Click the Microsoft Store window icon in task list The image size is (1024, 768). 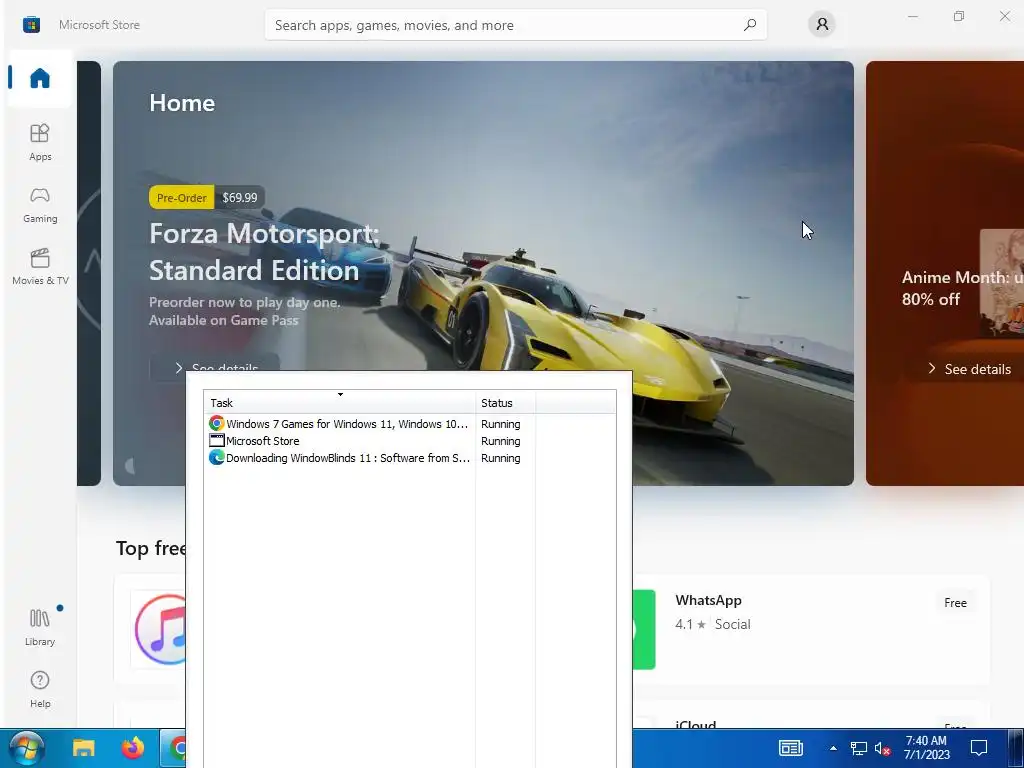tap(216, 440)
